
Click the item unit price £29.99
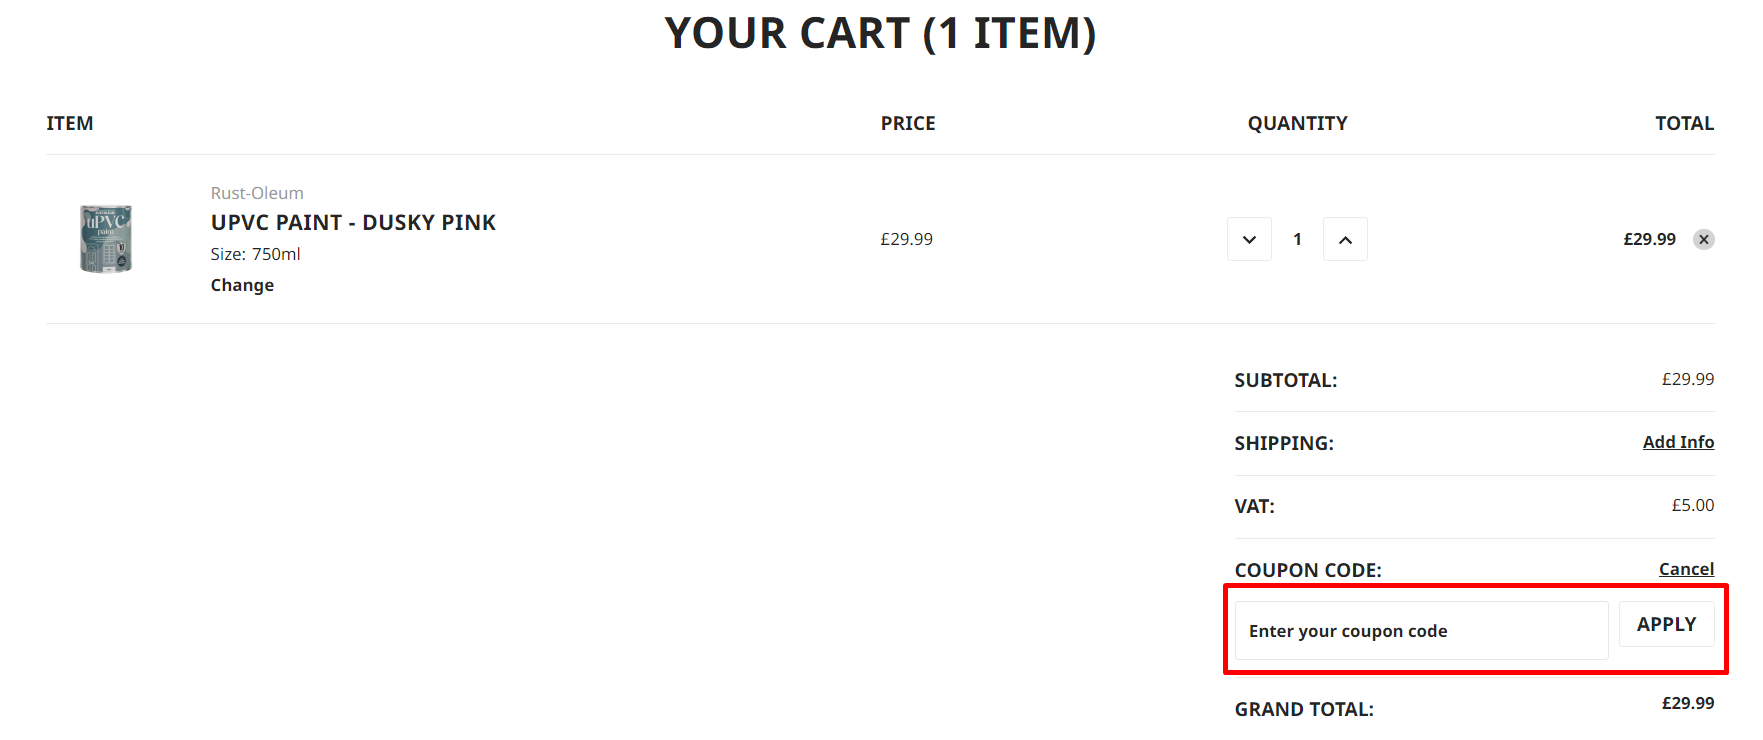click(x=906, y=239)
